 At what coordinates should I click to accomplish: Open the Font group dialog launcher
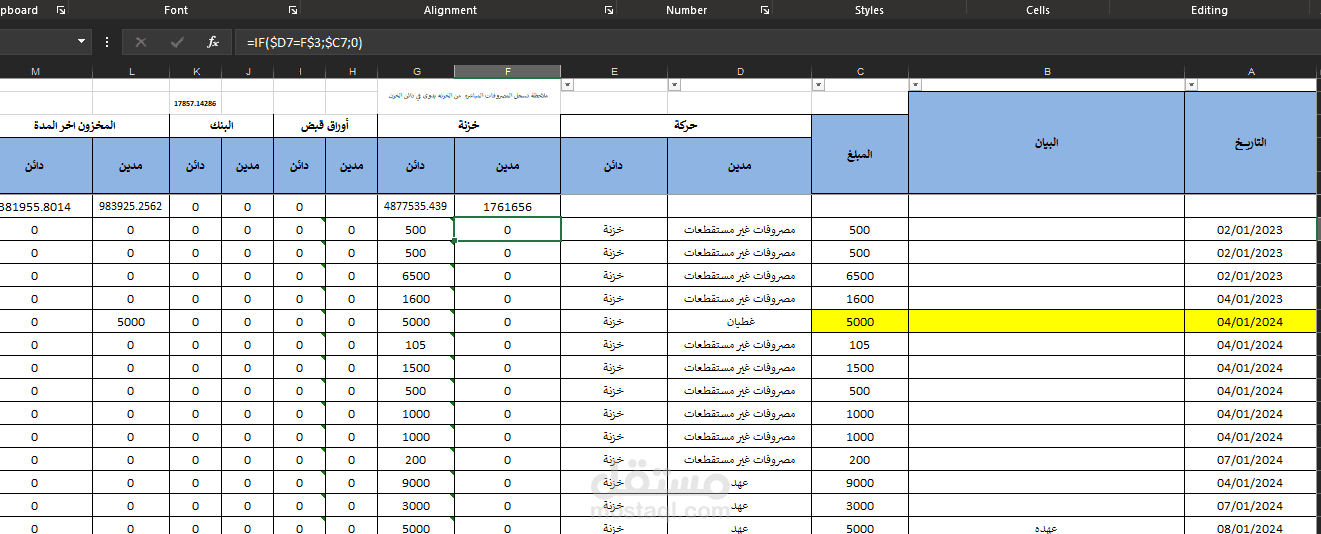pyautogui.click(x=293, y=10)
